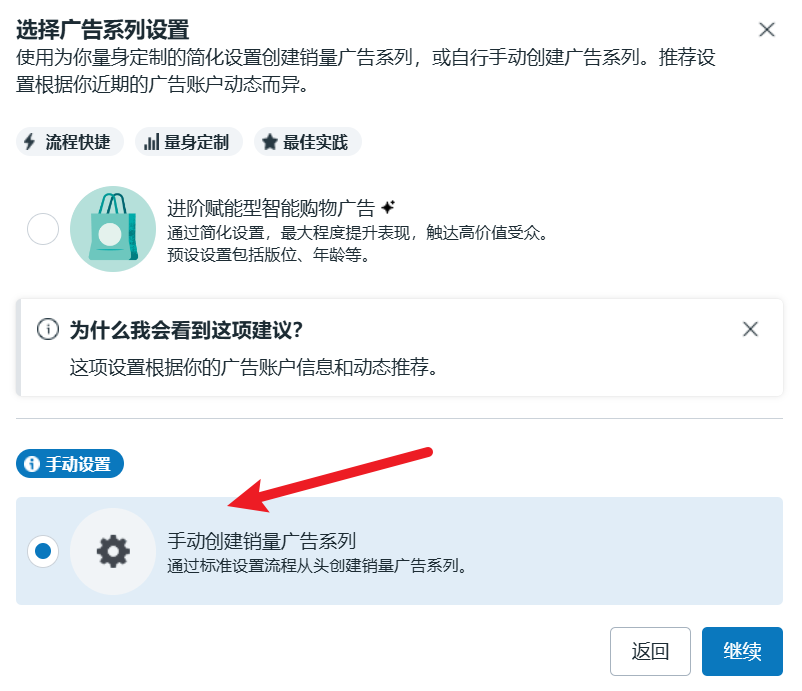Select the 进阶赋能型智能购物广告 radio button
This screenshot has width=802, height=691.
(43, 230)
